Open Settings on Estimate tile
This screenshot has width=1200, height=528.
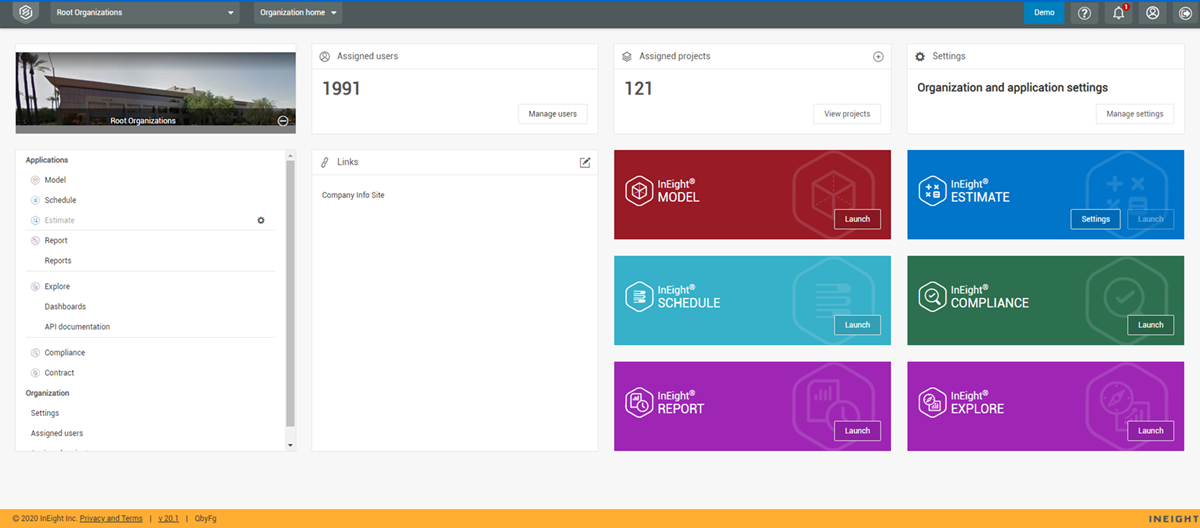[x=1095, y=219]
